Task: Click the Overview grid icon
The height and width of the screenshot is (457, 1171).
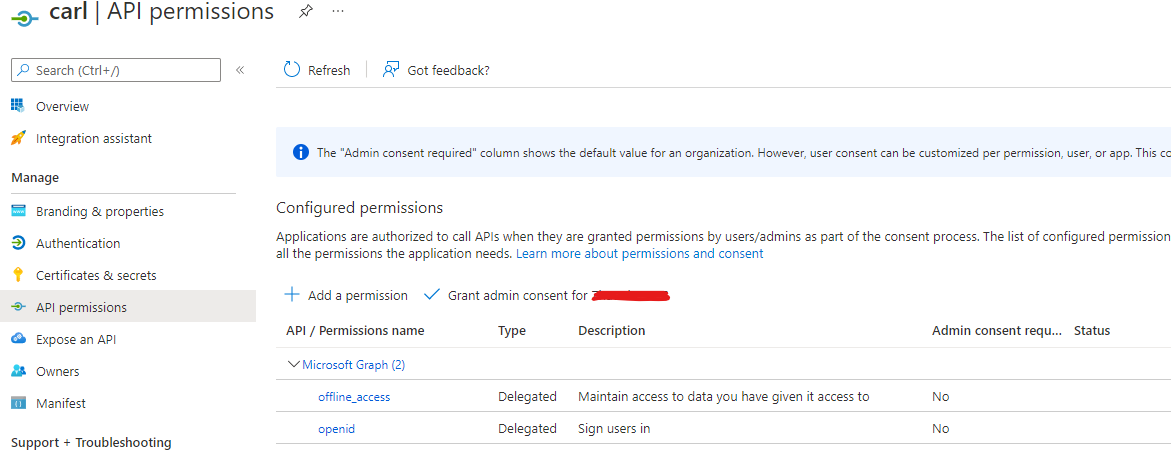Action: tap(18, 106)
